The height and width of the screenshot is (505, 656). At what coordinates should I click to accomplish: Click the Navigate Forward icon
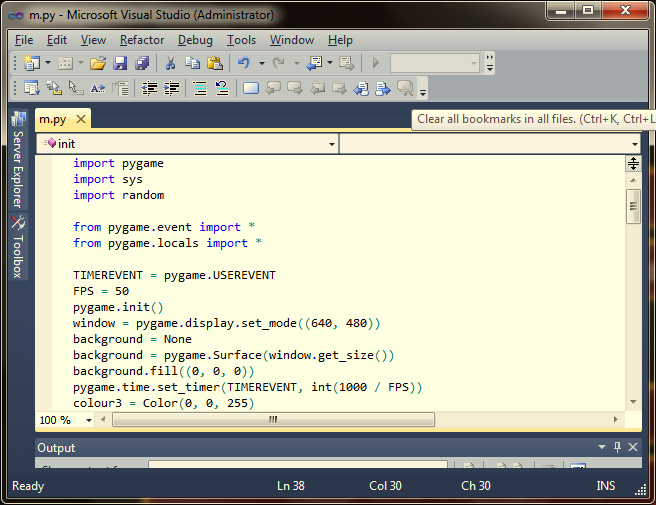pyautogui.click(x=346, y=63)
